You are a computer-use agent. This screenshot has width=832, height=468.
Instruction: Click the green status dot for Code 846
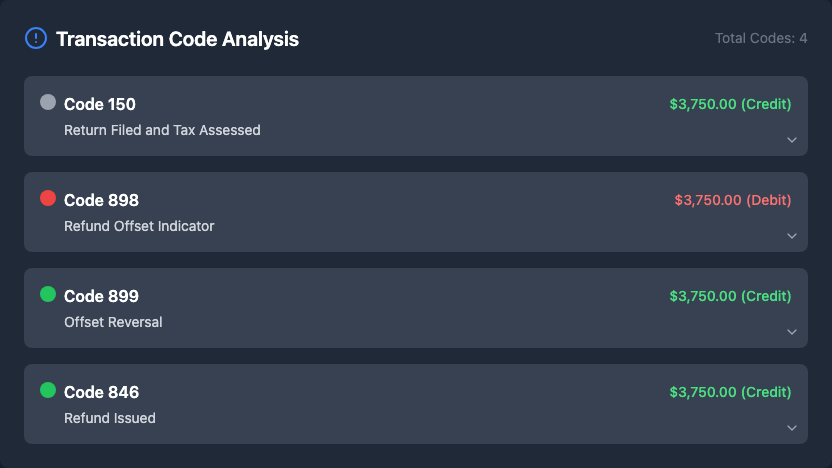48,390
